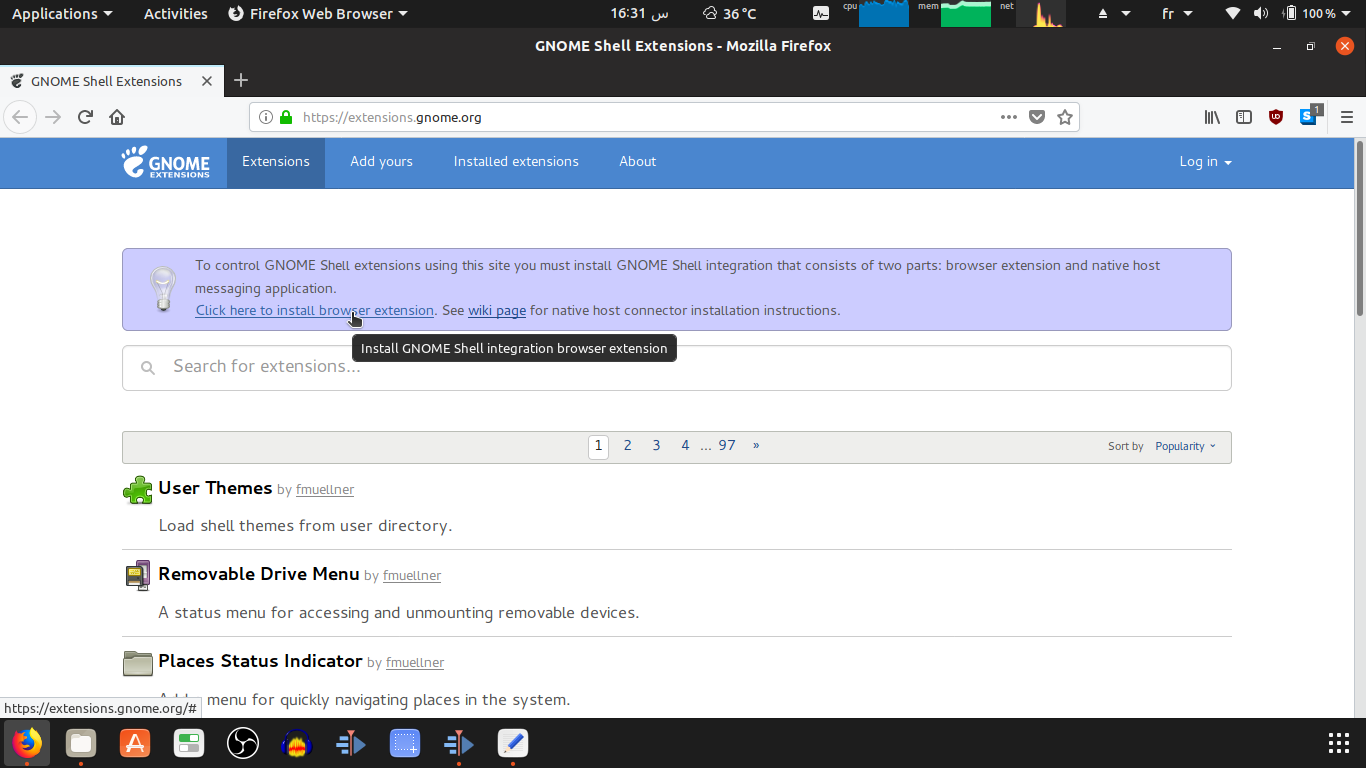Launch OBS Studio from the dock
Image resolution: width=1366 pixels, height=768 pixels.
coord(243,743)
